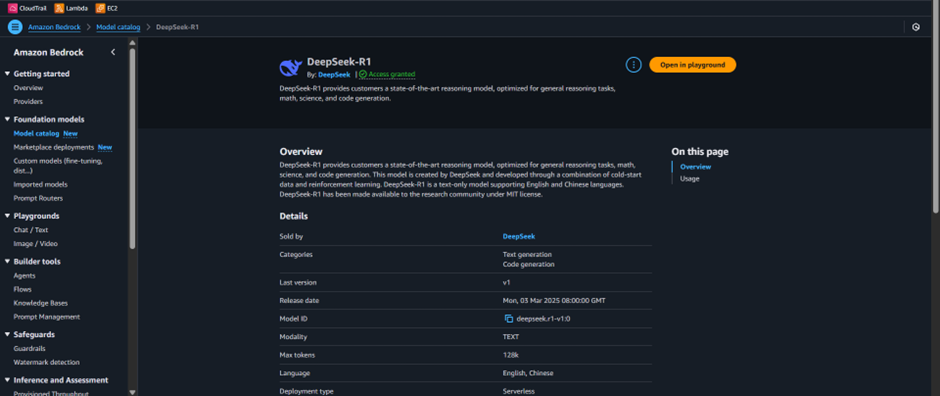Open Watermark detection in the sidebar
This screenshot has width=940, height=396.
47,362
